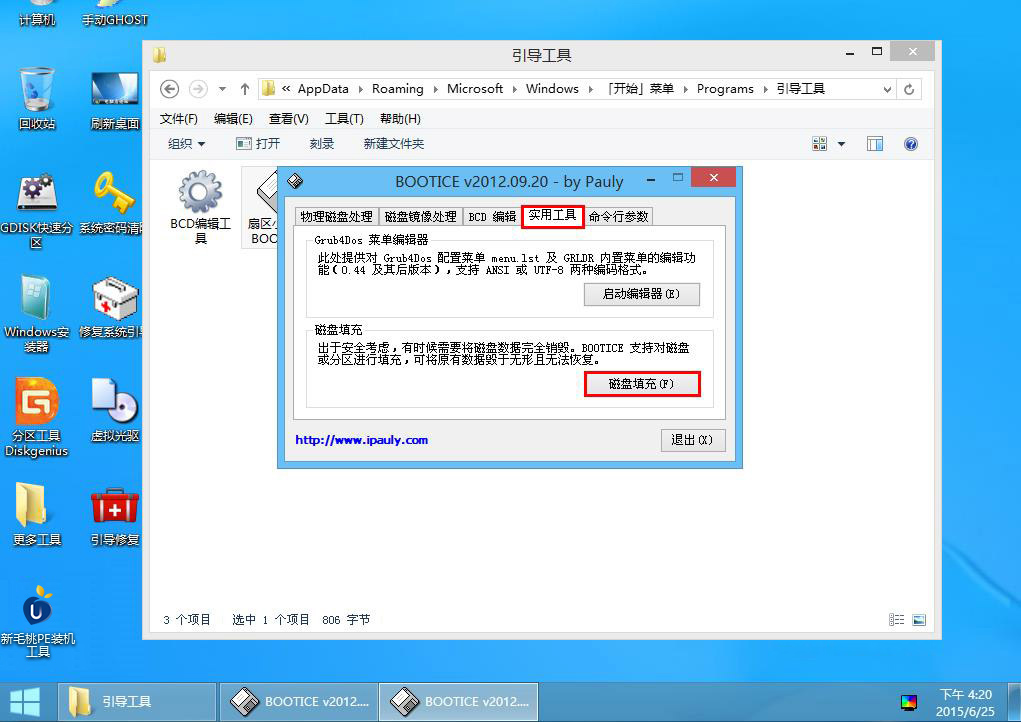
Task: Click the 启动编辑器(E) button
Action: [641, 294]
